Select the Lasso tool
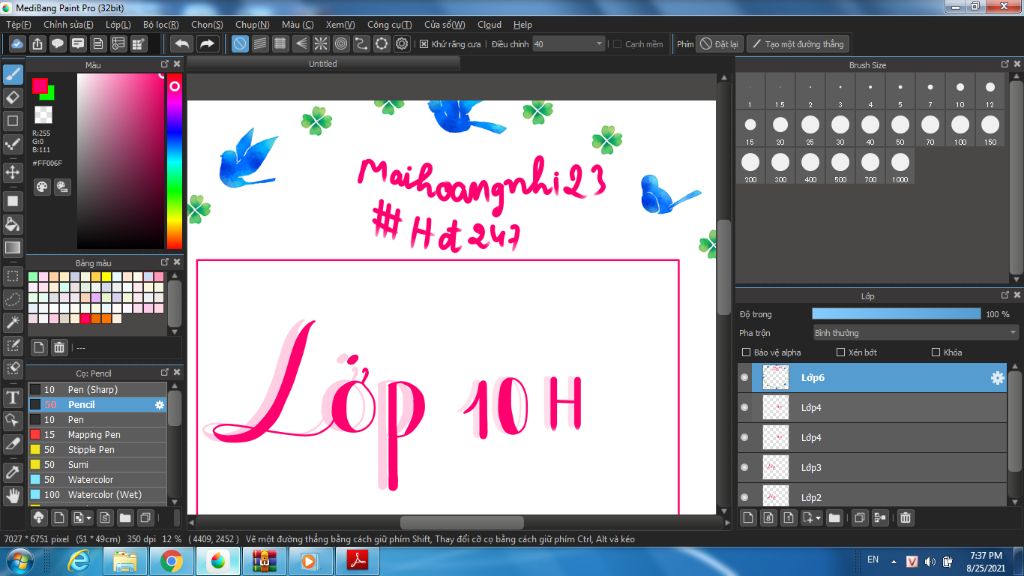 [x=12, y=299]
